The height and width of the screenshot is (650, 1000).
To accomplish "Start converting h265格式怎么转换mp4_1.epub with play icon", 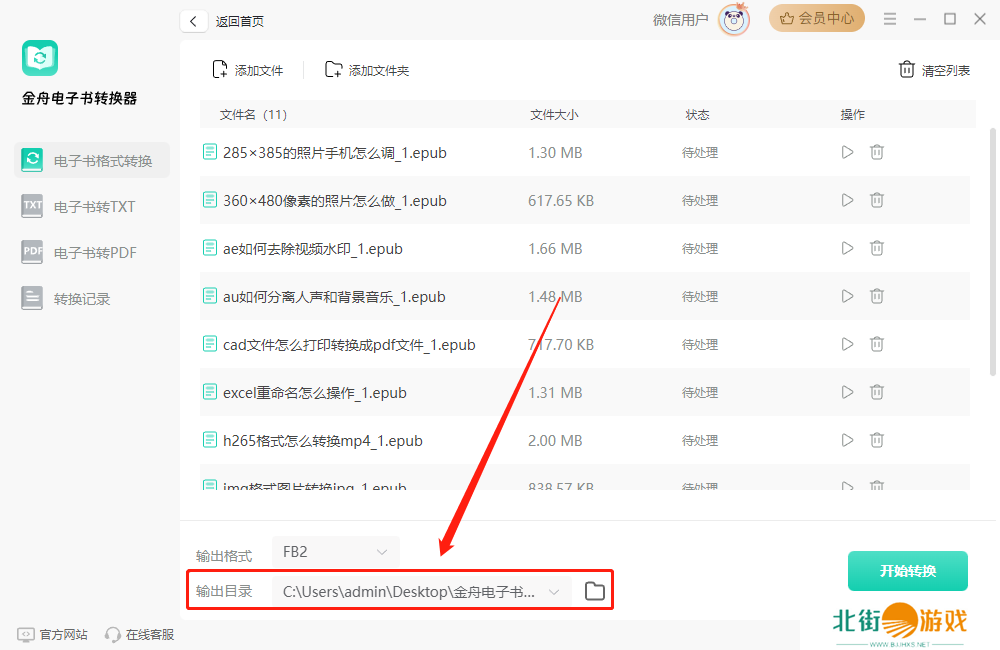I will 847,441.
